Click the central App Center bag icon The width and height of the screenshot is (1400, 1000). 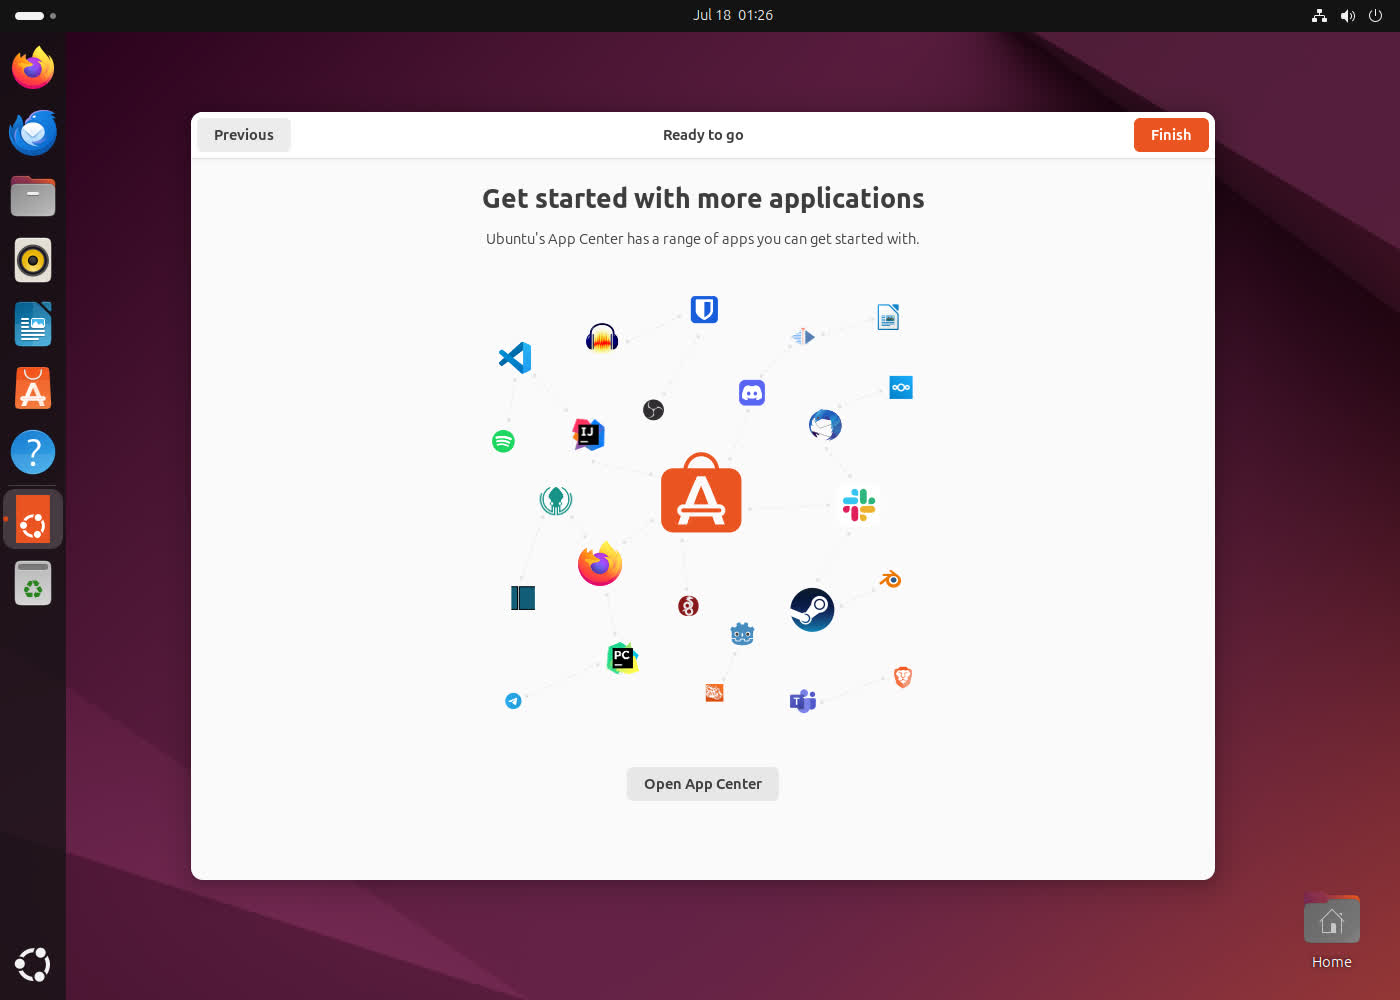(701, 493)
